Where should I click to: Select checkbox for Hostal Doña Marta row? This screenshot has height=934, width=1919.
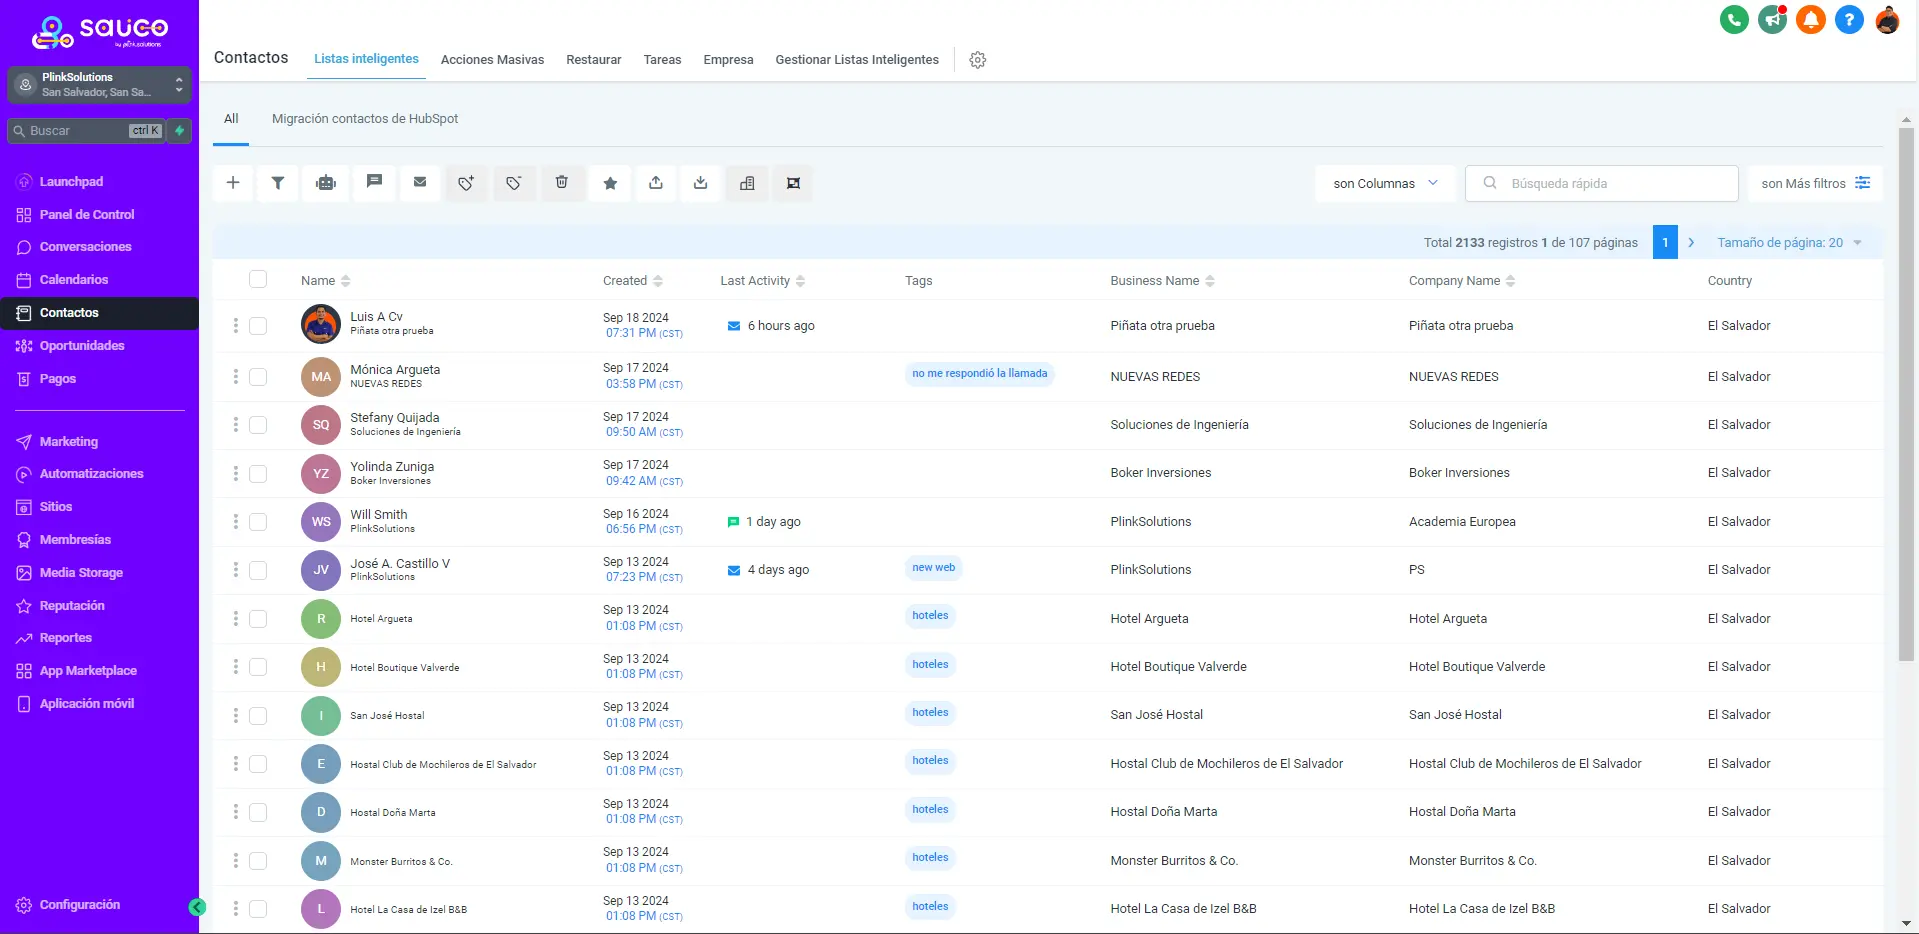tap(258, 812)
